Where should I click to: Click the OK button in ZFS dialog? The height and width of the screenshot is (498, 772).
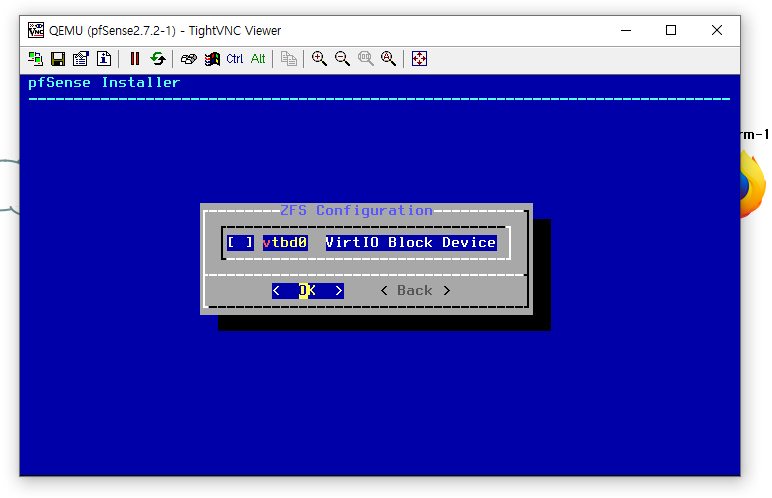pyautogui.click(x=308, y=291)
